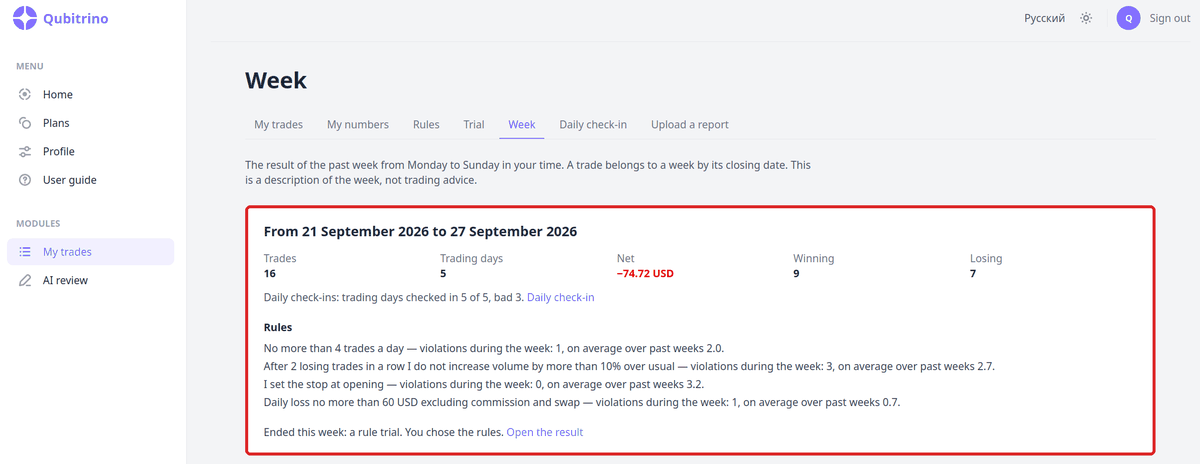Viewport: 1200px width, 464px height.
Task: Click the Winning label
Action: coord(814,258)
